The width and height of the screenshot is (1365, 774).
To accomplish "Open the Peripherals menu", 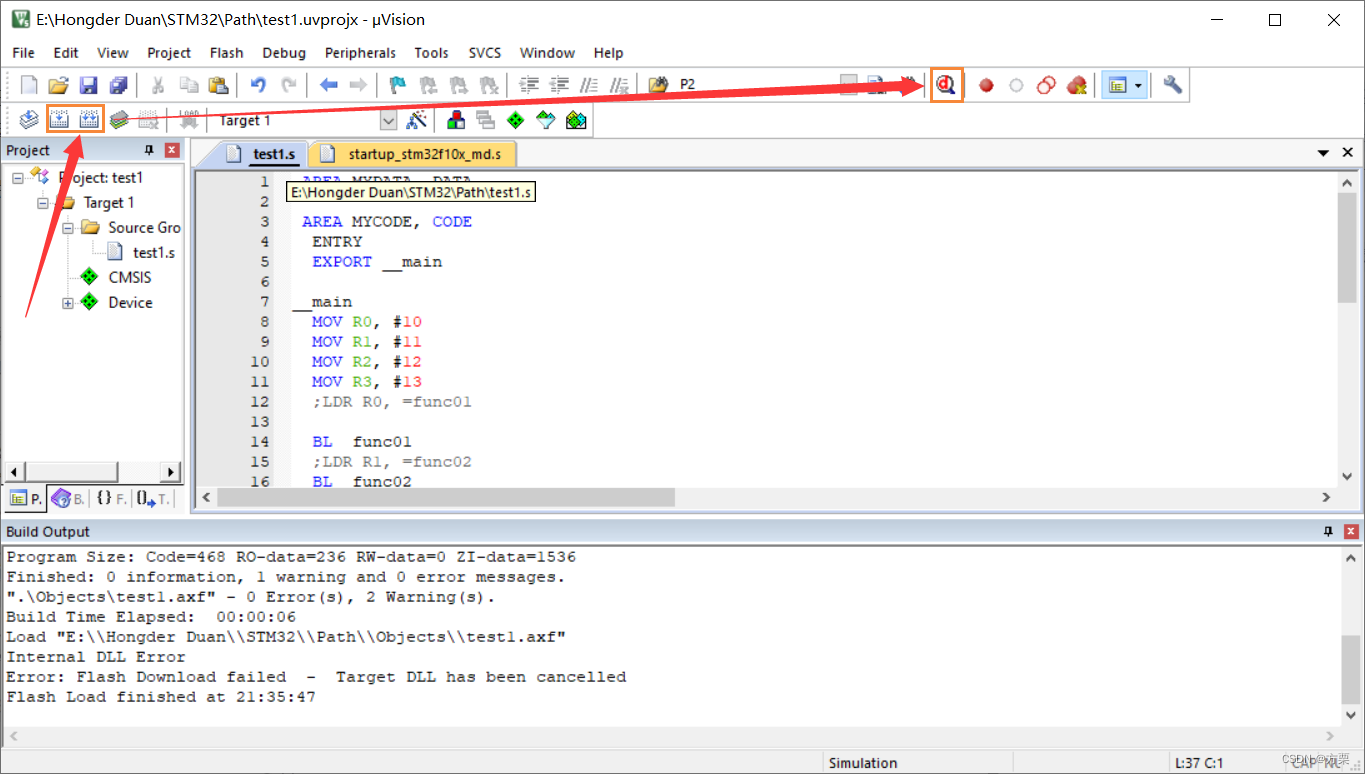I will click(x=360, y=53).
